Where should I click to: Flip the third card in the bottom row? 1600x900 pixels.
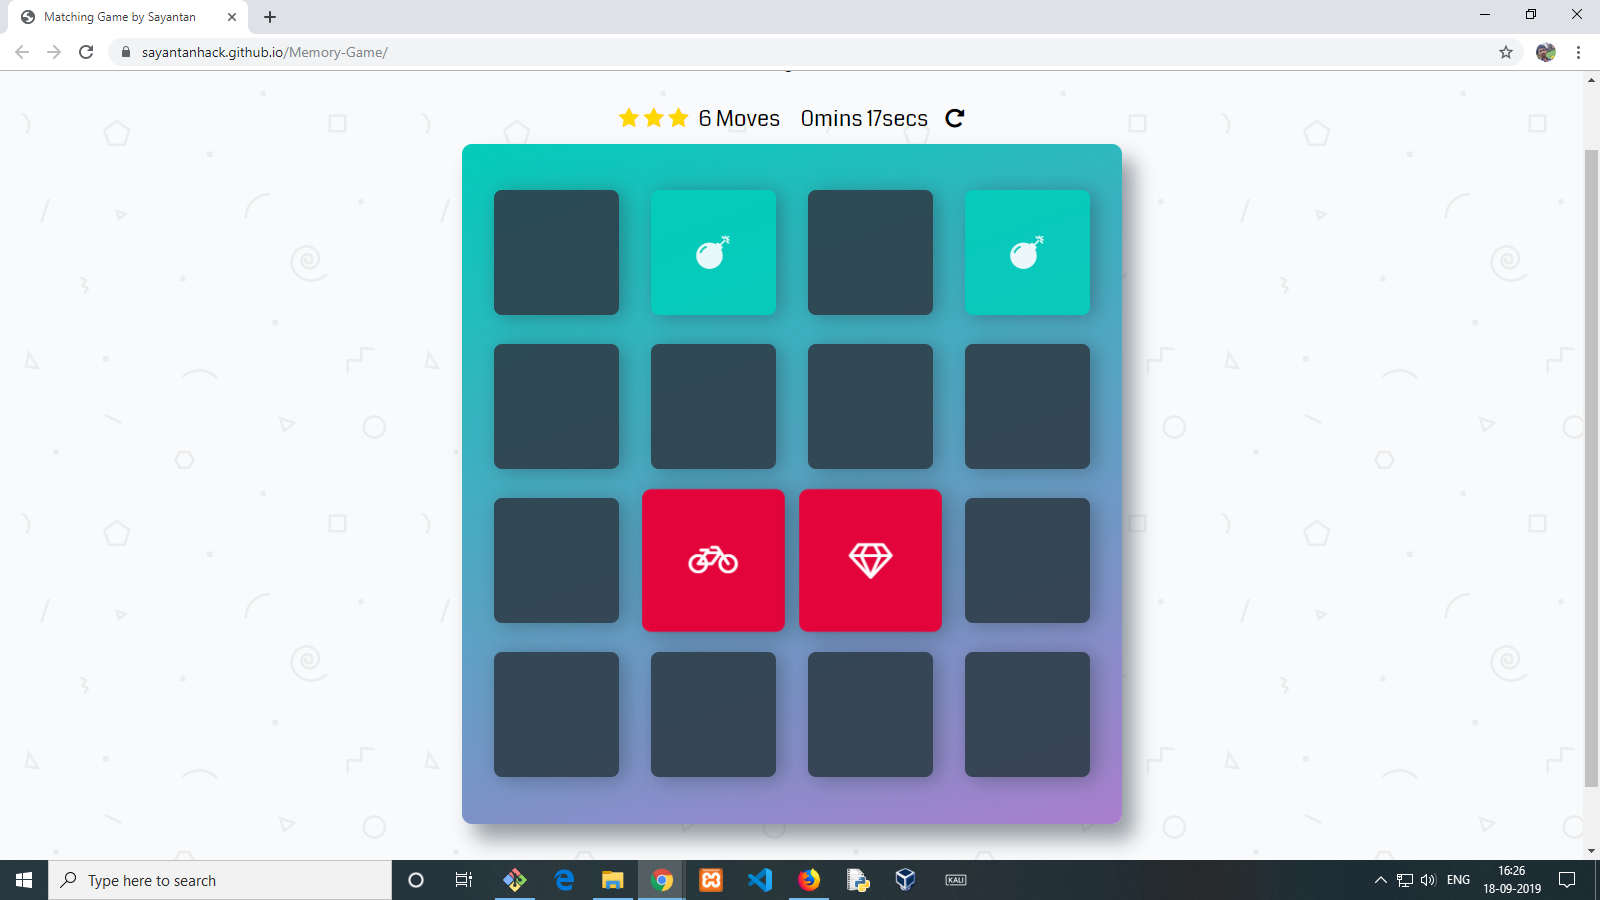[x=870, y=714]
